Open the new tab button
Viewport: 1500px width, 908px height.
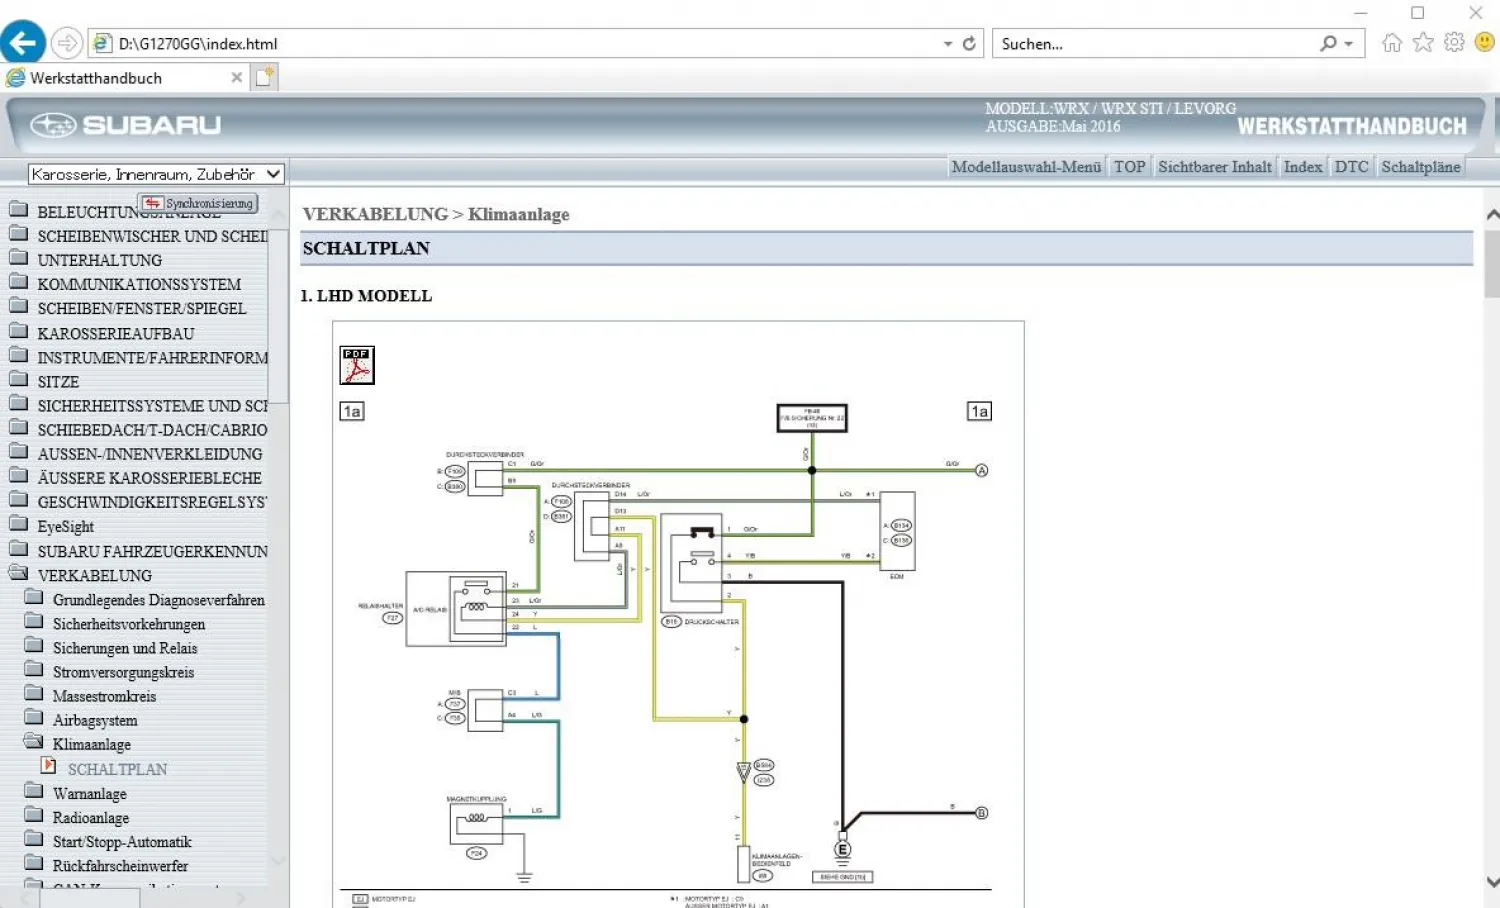click(265, 77)
